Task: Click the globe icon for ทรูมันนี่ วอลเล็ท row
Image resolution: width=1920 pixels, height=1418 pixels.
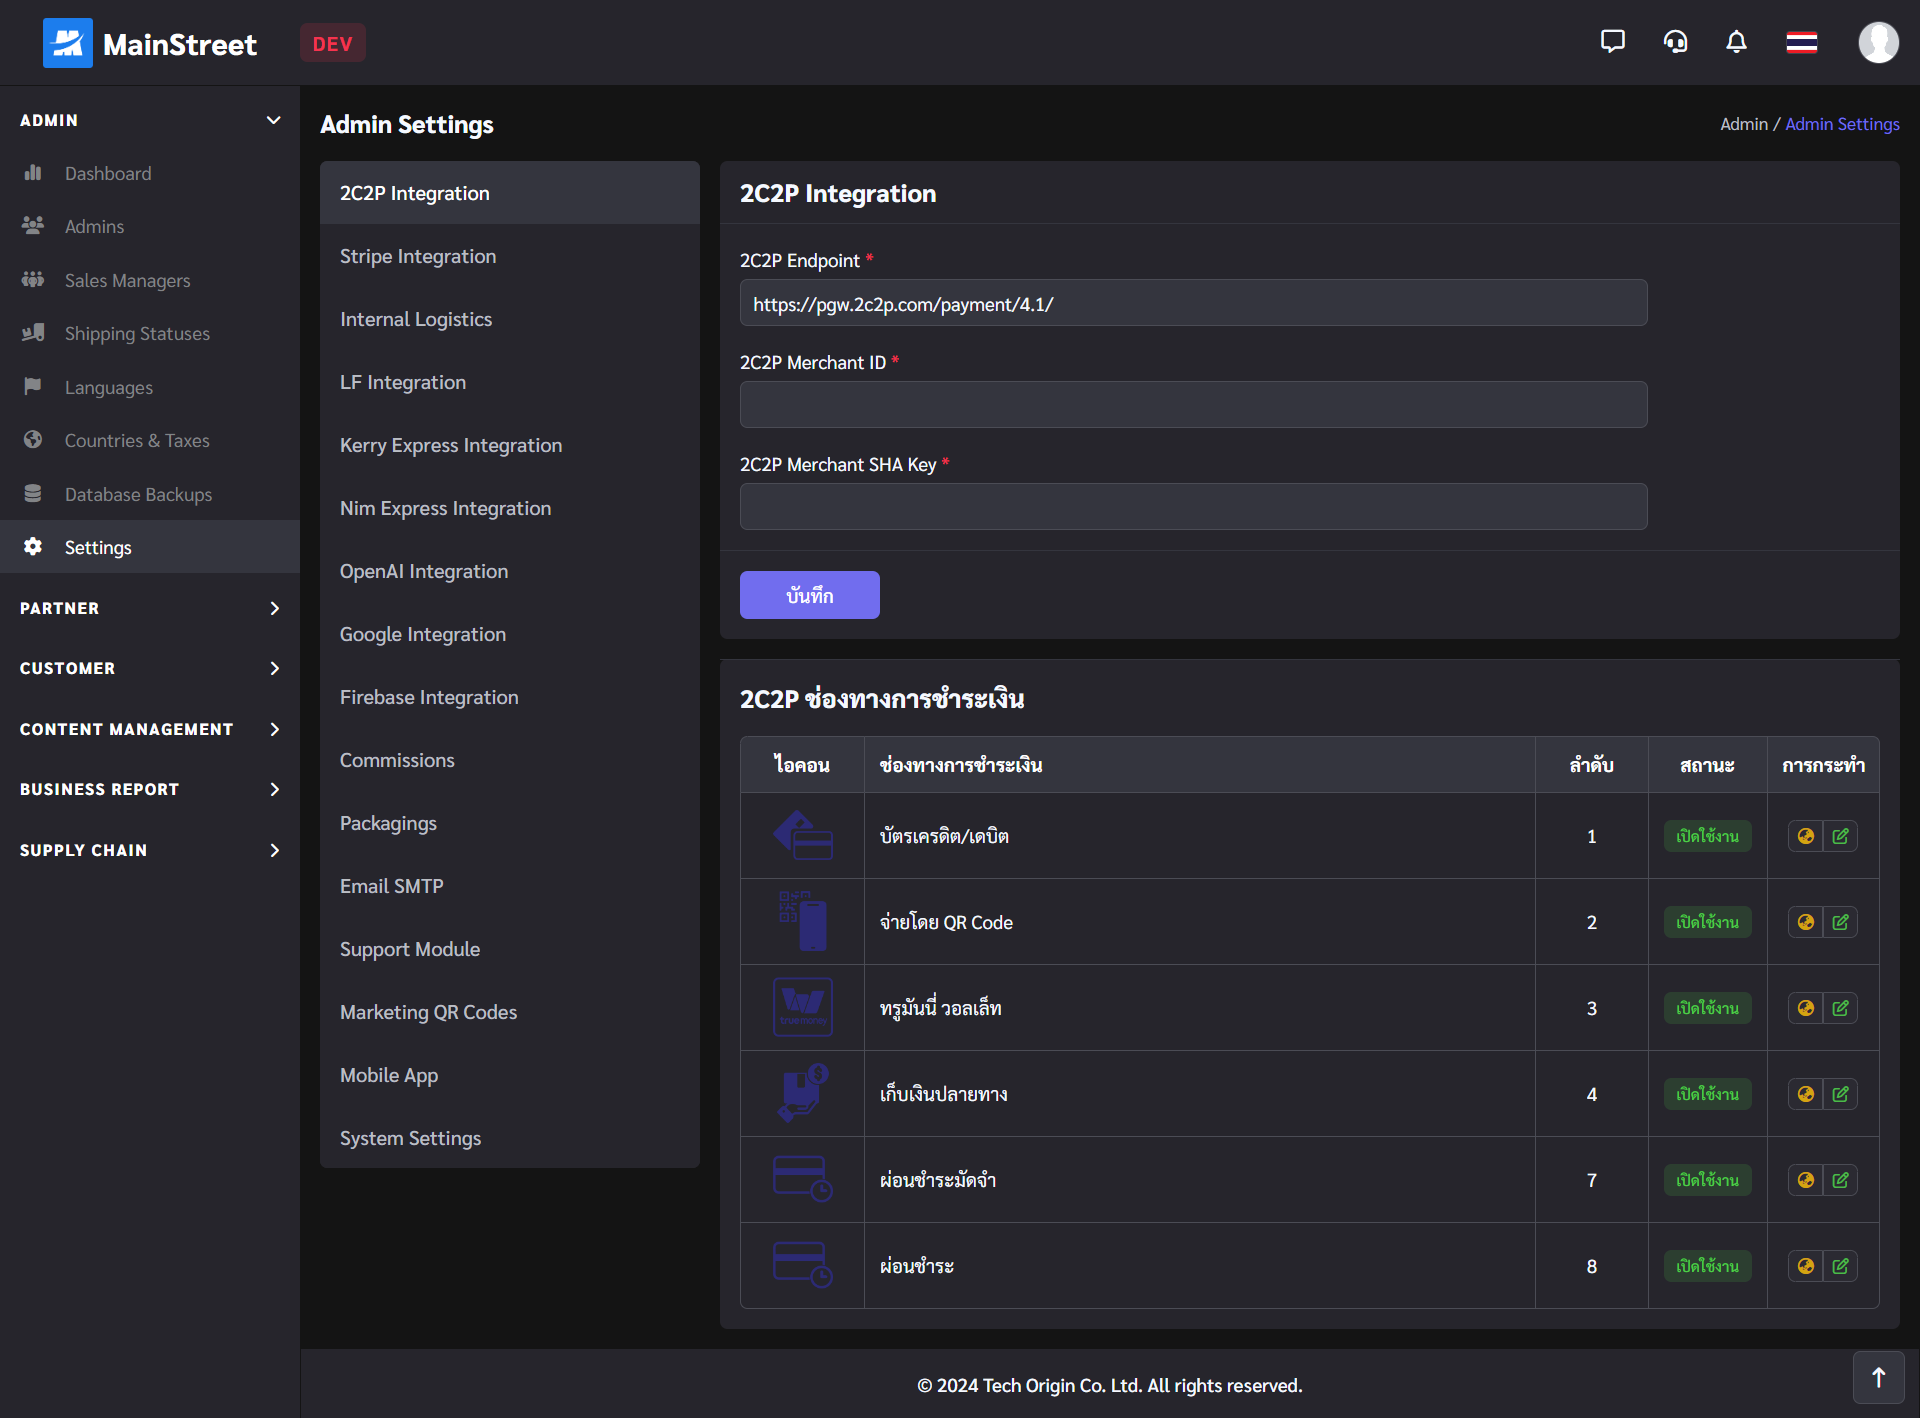Action: tap(1806, 1008)
